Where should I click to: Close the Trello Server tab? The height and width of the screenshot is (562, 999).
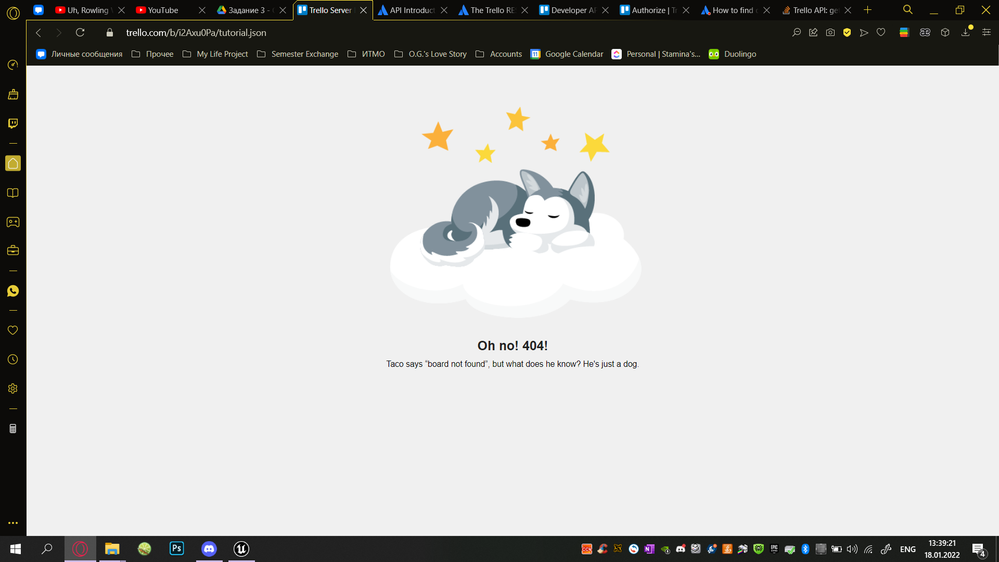[363, 10]
